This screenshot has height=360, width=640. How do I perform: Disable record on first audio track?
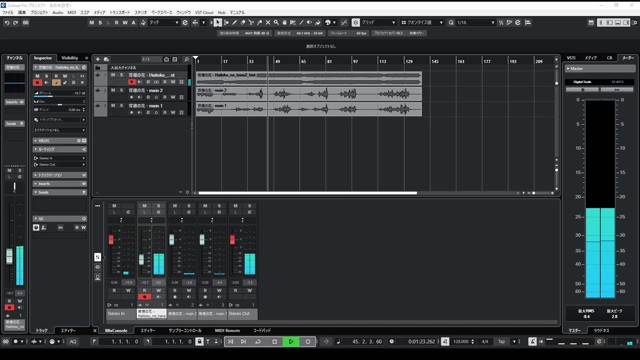(131, 82)
